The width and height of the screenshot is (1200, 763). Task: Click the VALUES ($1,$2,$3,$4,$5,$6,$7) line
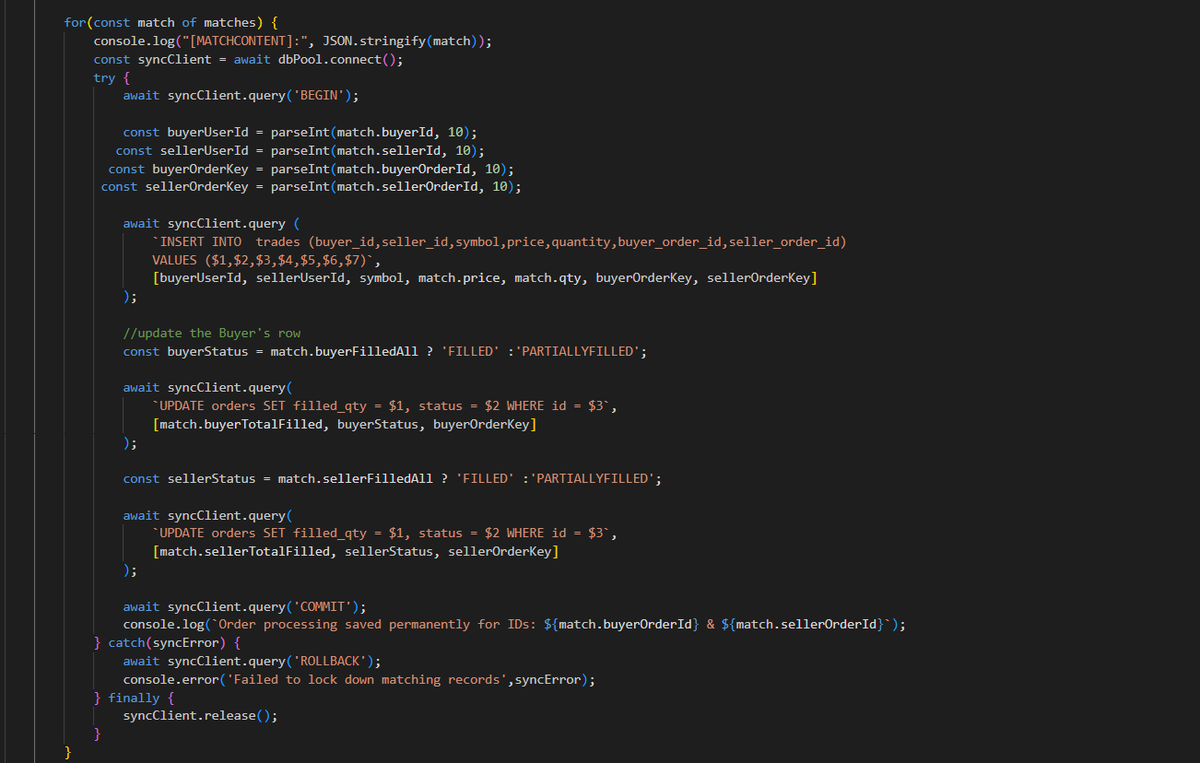coord(263,260)
